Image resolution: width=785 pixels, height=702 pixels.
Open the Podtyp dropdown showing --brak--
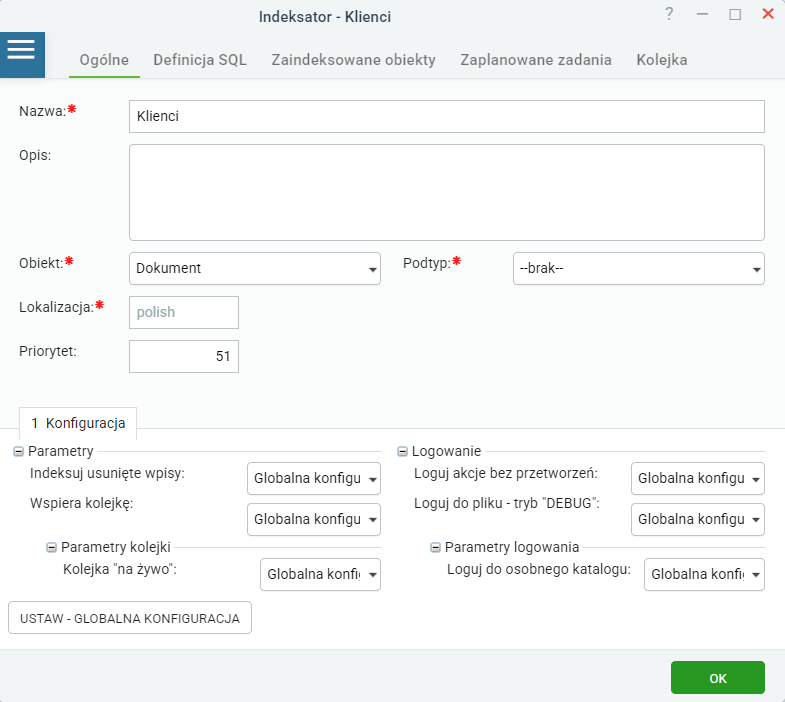pos(639,268)
